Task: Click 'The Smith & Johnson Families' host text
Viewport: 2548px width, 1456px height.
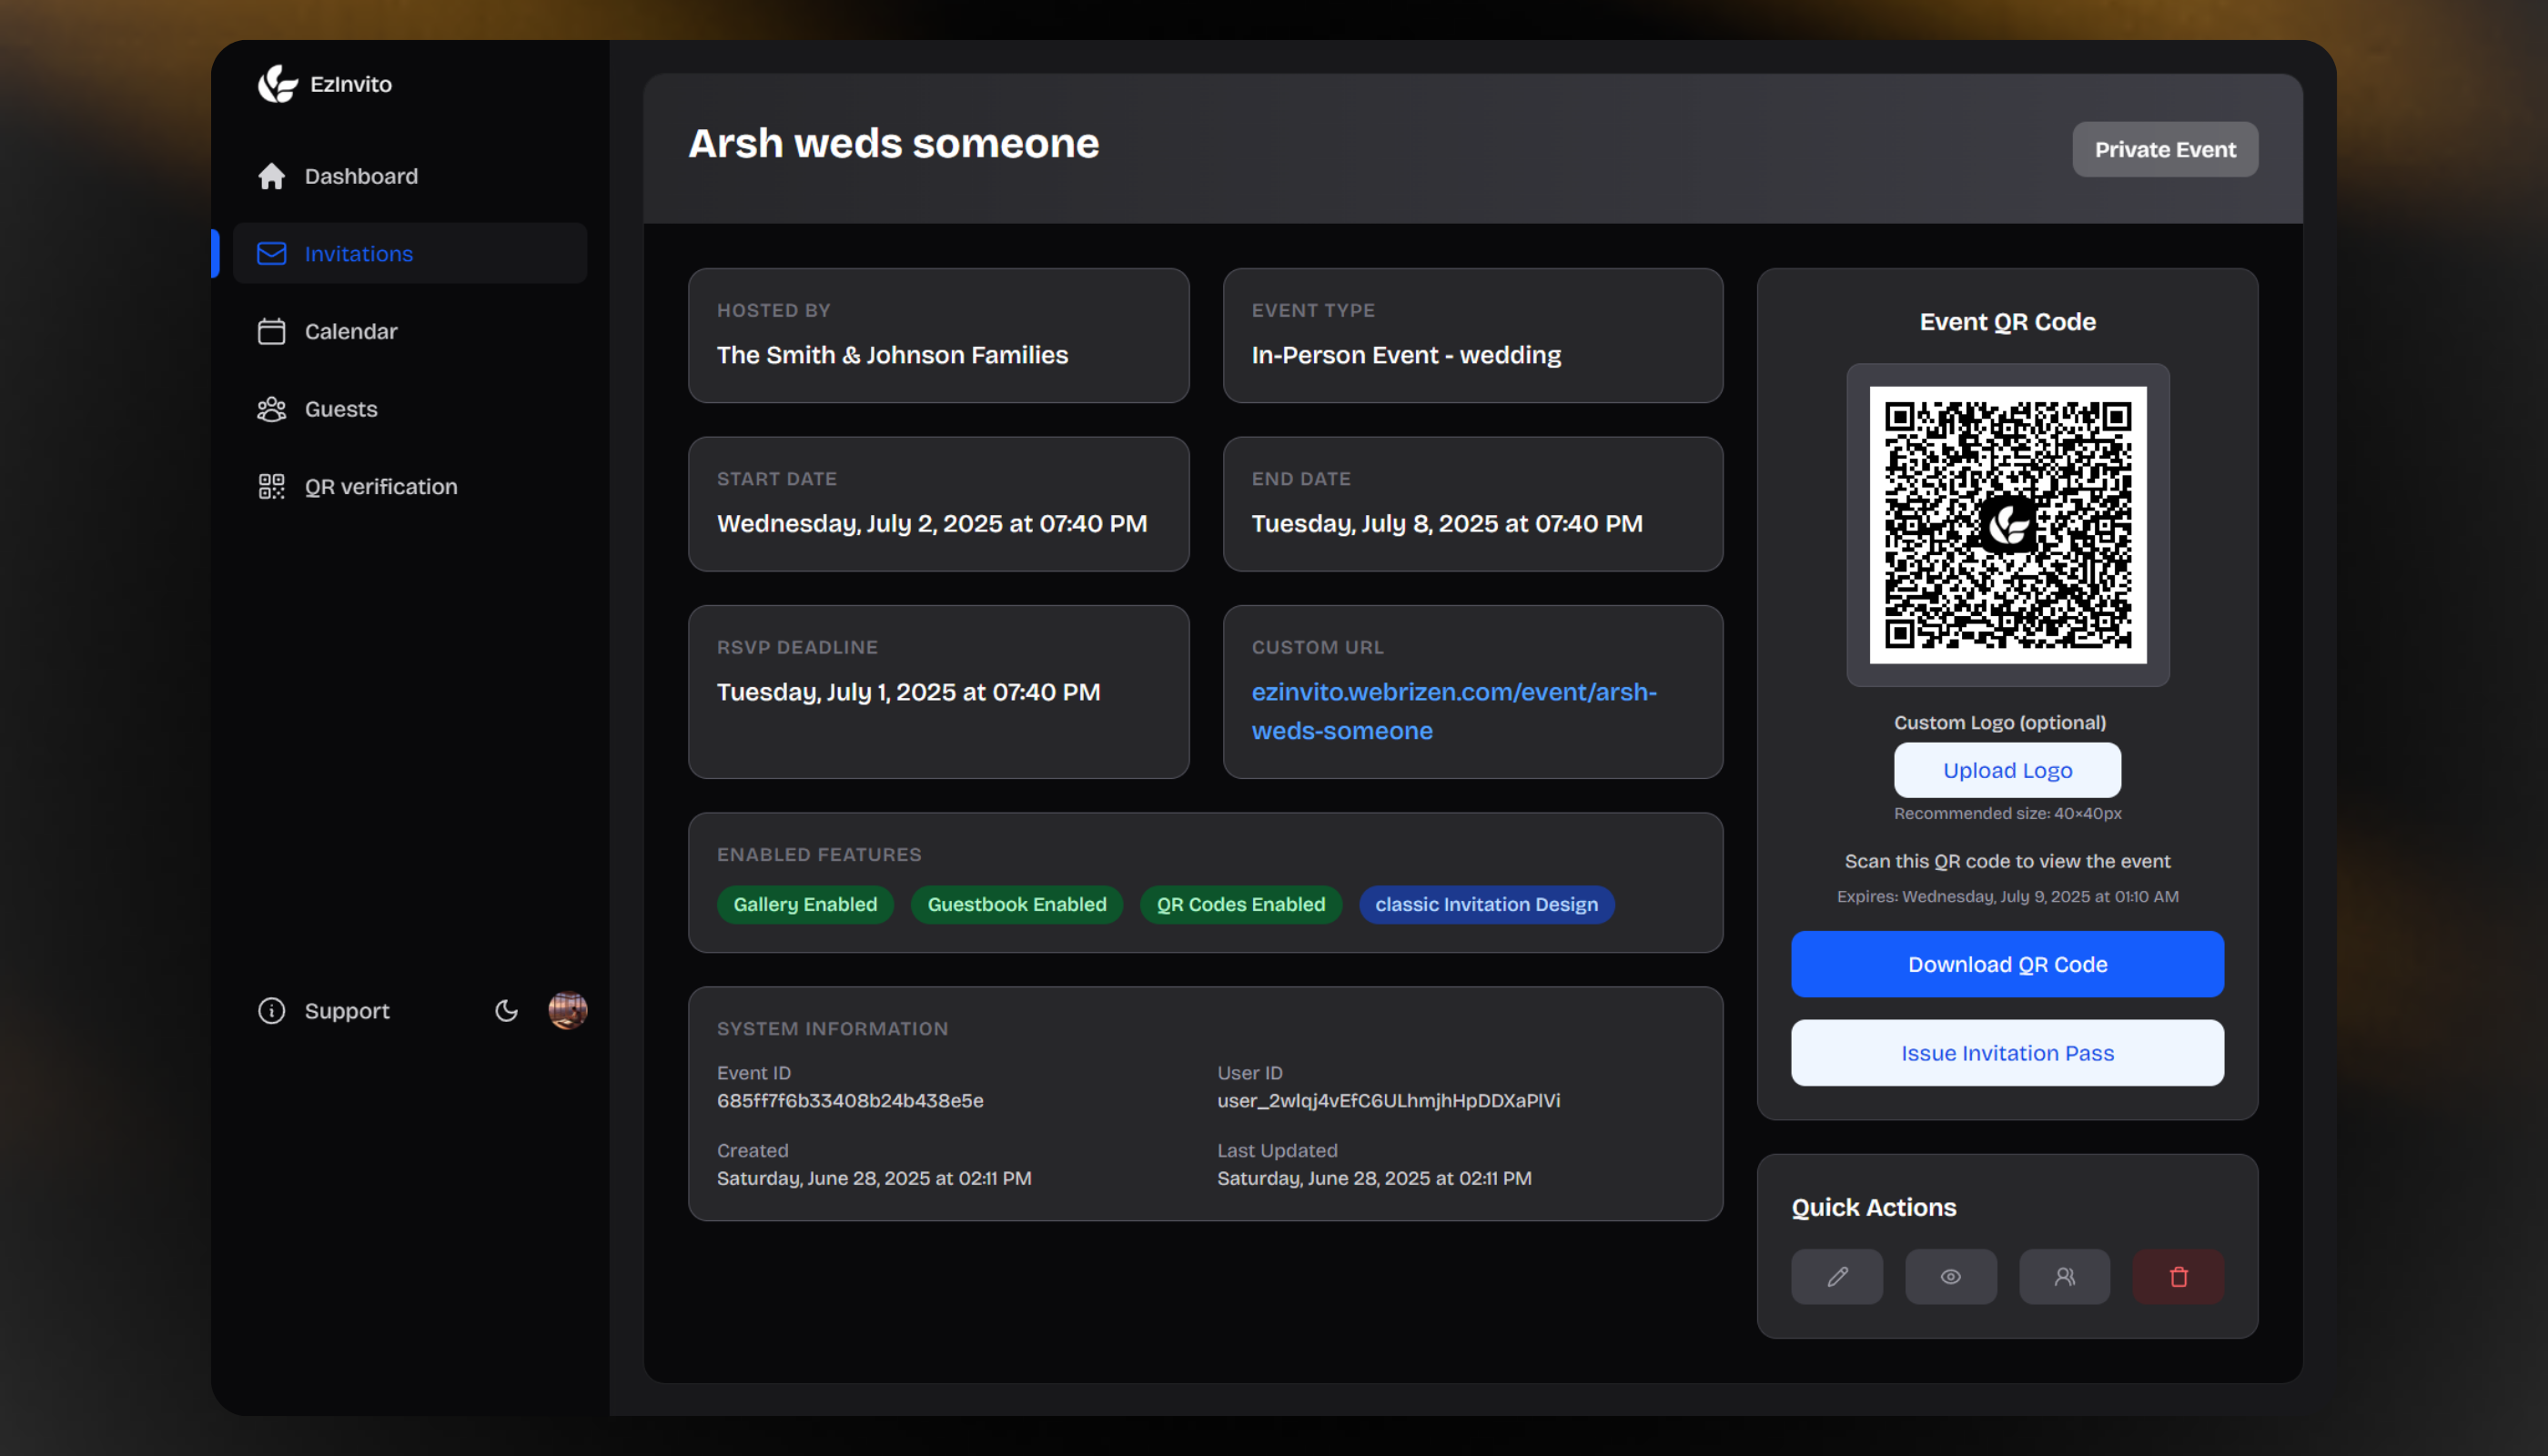Action: (892, 355)
